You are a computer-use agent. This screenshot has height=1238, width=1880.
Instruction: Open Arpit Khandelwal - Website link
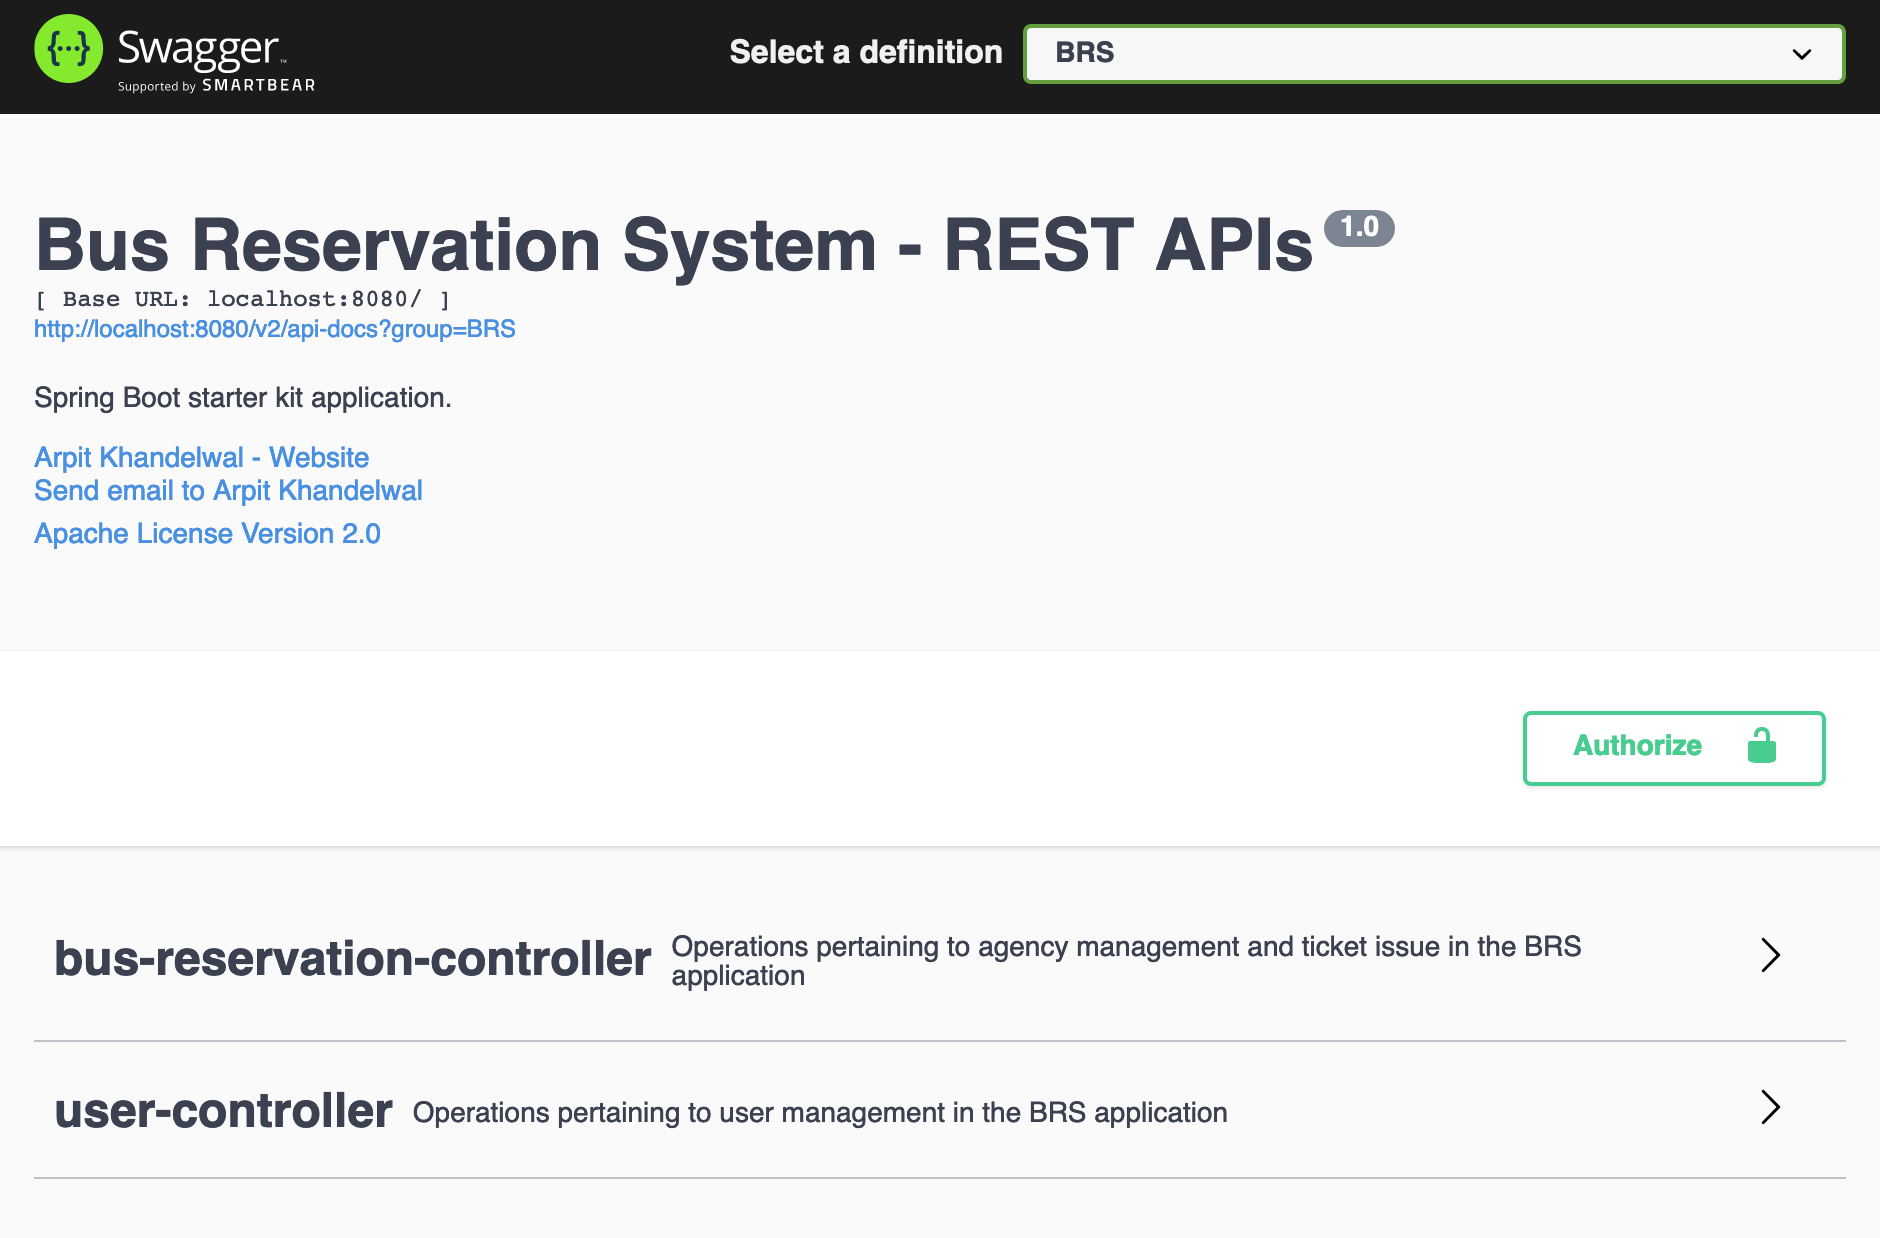click(201, 457)
